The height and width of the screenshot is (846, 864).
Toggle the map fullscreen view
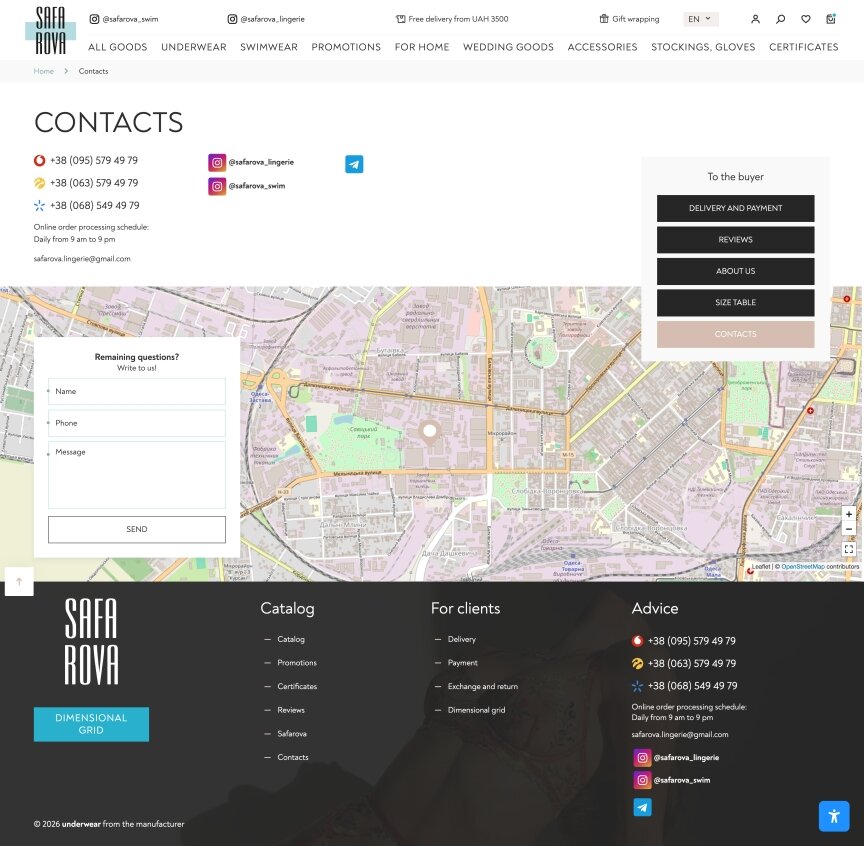(849, 549)
